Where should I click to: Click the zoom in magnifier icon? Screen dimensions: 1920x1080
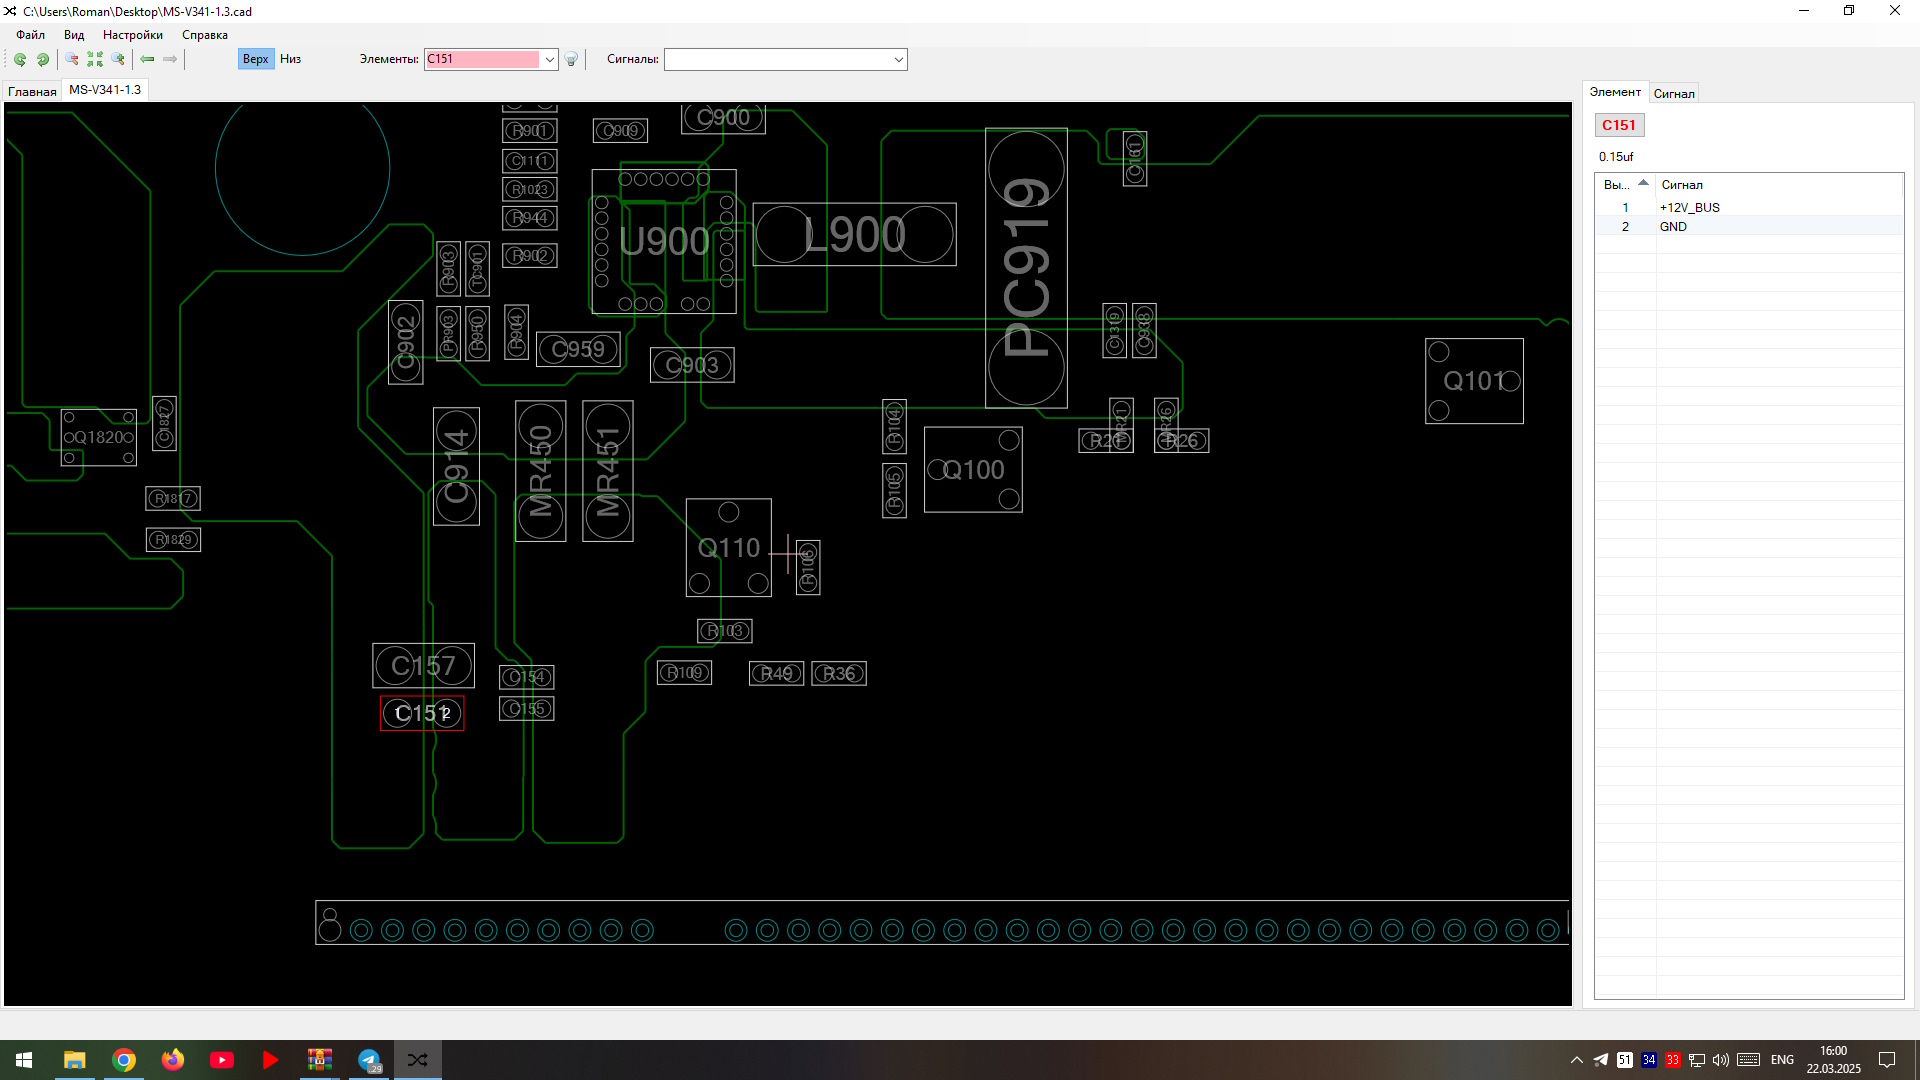coord(118,60)
